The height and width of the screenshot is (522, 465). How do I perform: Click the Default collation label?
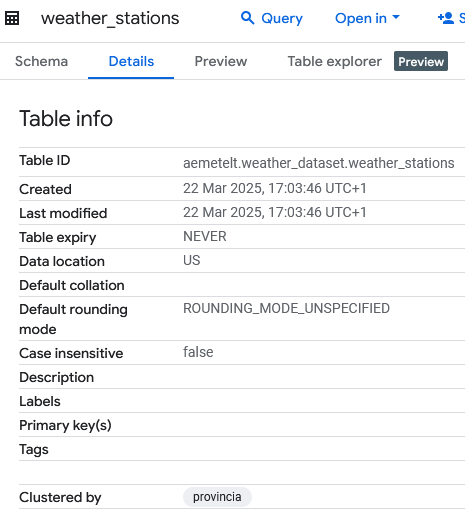(x=72, y=285)
